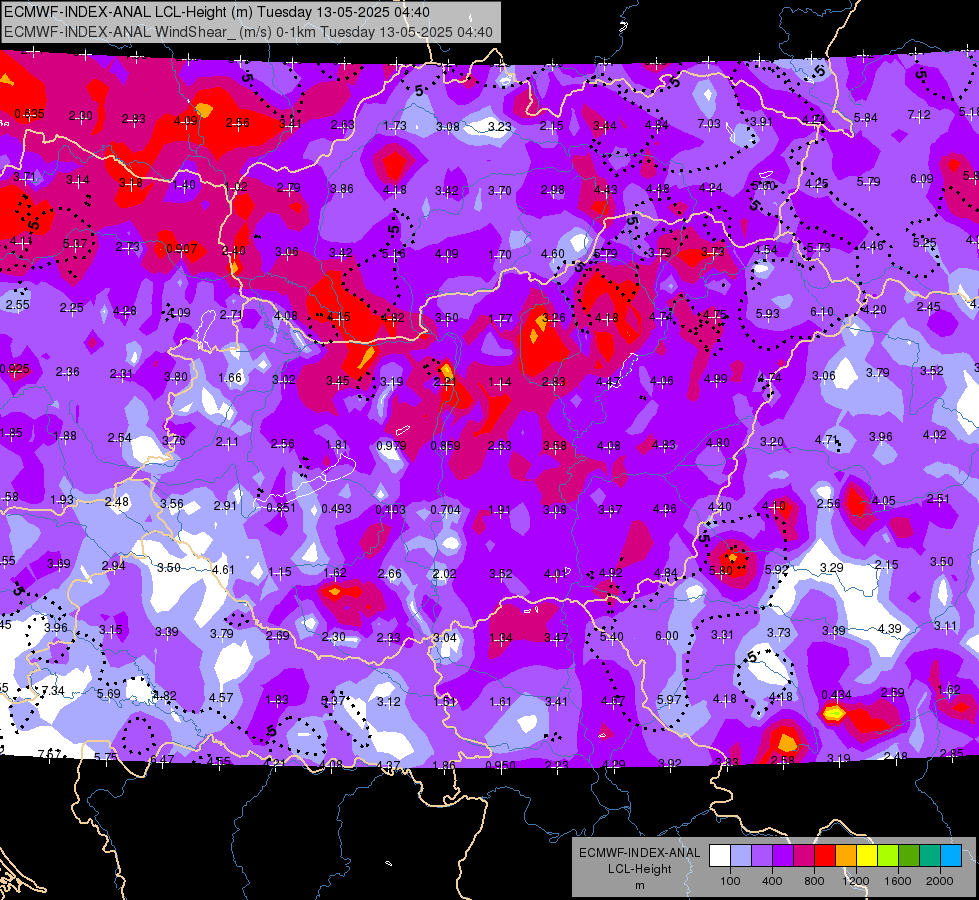
Task: Click the legend tick label '2000'
Action: pyautogui.click(x=940, y=881)
